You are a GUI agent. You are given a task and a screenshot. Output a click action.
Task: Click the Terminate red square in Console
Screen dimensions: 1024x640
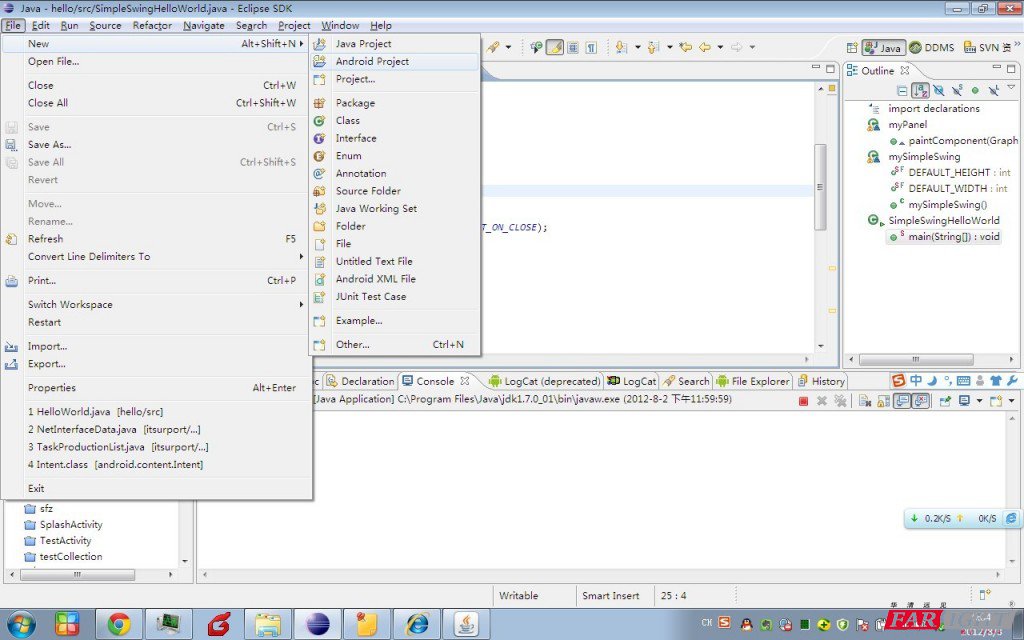coord(803,401)
